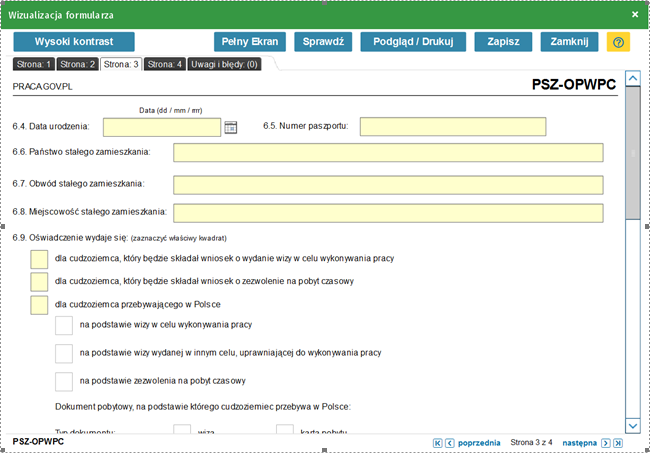Focus the Data urodzenia input field
650x453 pixels.
pyautogui.click(x=162, y=127)
